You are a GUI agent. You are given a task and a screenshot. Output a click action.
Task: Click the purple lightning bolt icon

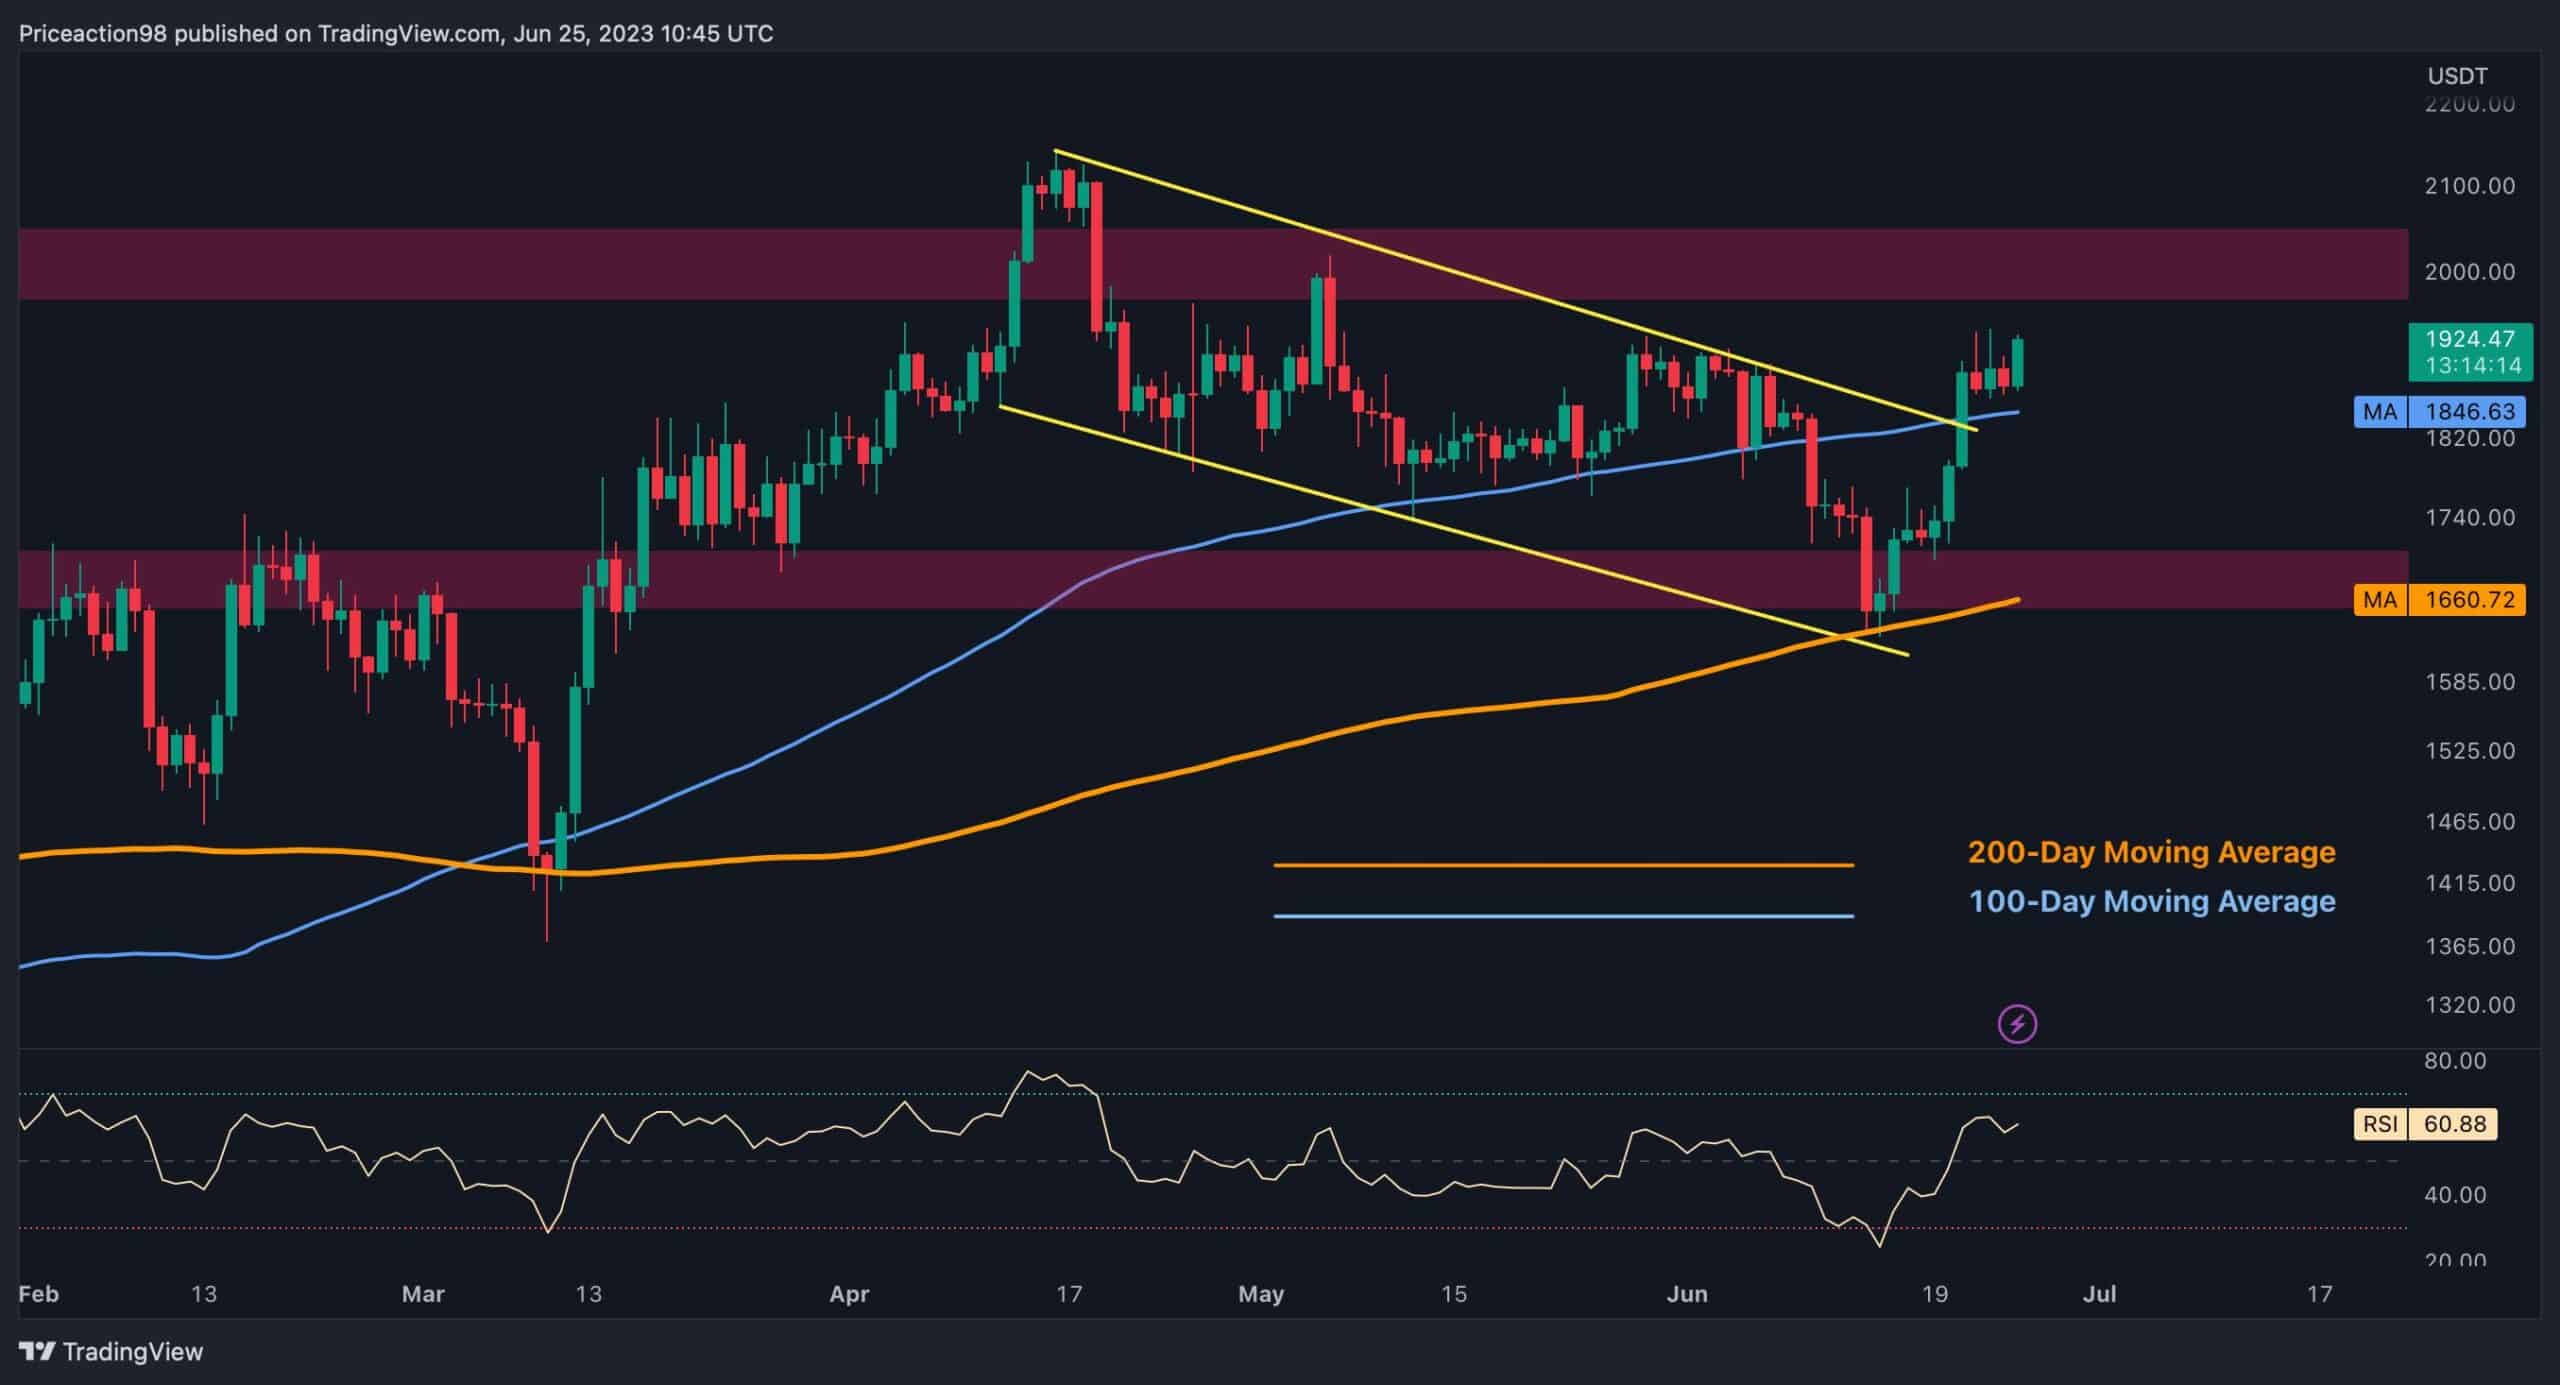click(x=2017, y=1024)
